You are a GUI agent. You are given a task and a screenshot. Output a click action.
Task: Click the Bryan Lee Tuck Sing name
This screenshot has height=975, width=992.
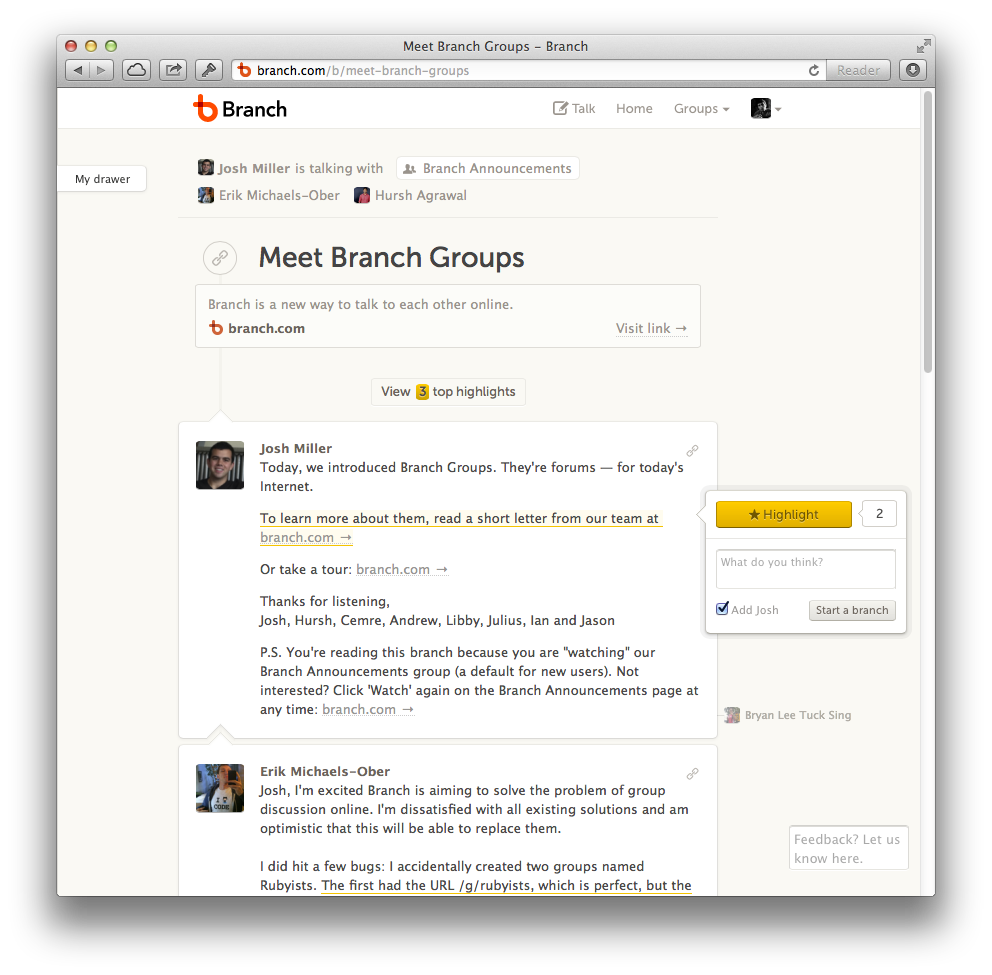pyautogui.click(x=798, y=715)
